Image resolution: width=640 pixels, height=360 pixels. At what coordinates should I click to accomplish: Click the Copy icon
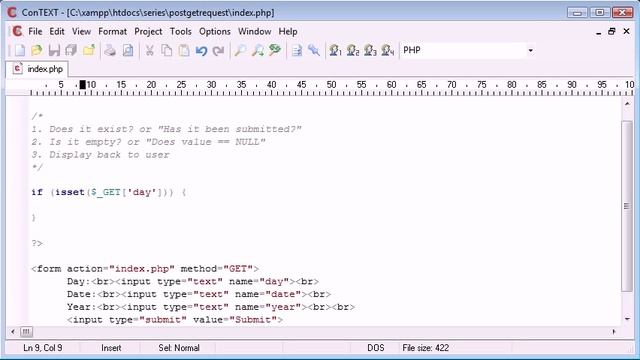click(x=167, y=51)
